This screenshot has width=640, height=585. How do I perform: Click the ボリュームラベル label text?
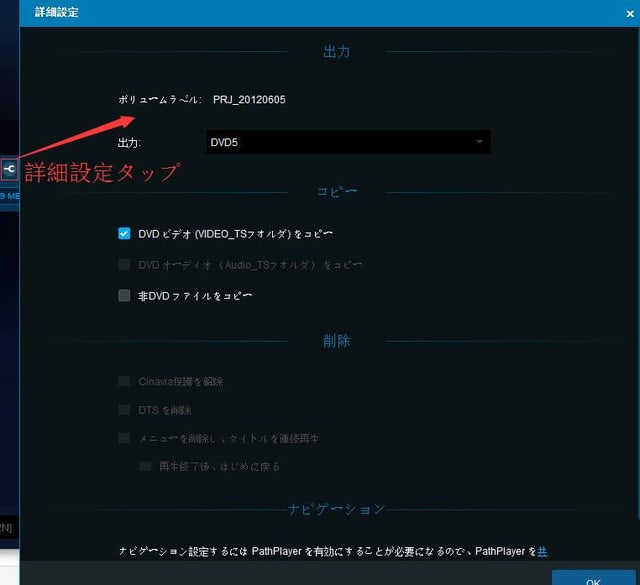pyautogui.click(x=160, y=99)
